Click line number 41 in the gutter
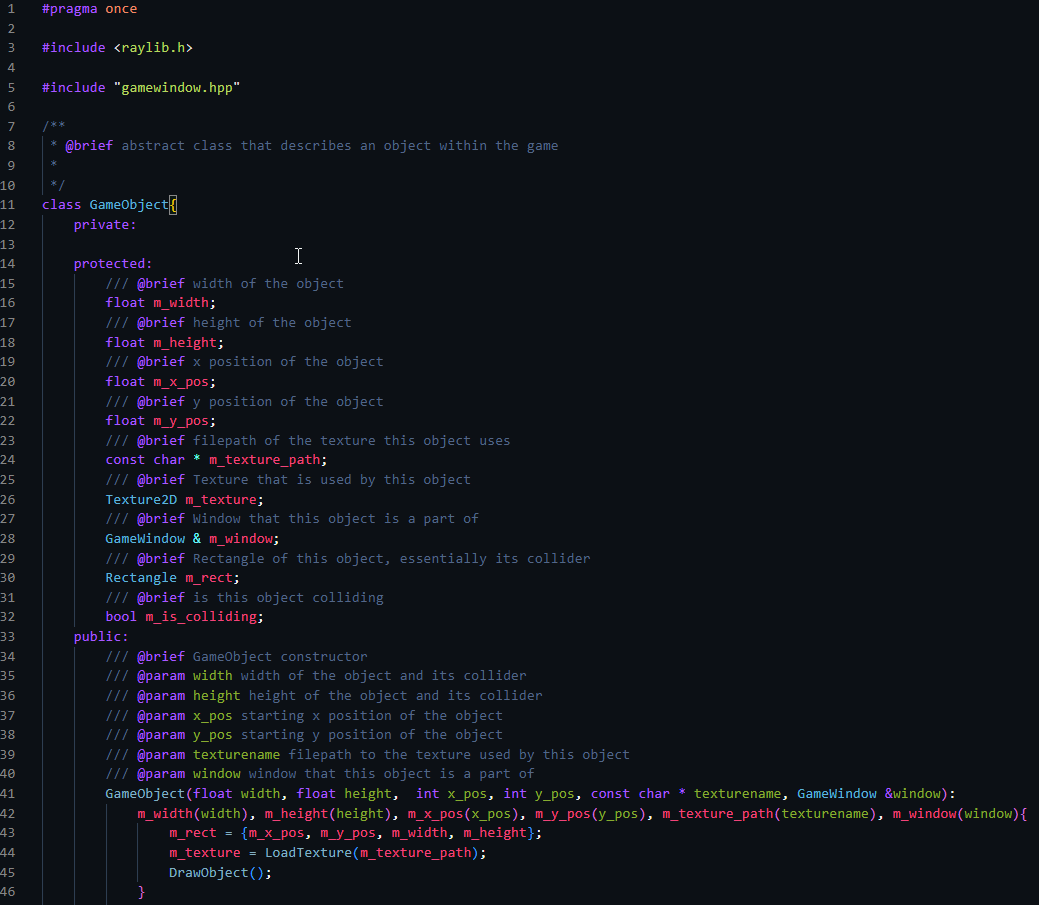This screenshot has height=905, width=1039. pyautogui.click(x=9, y=794)
